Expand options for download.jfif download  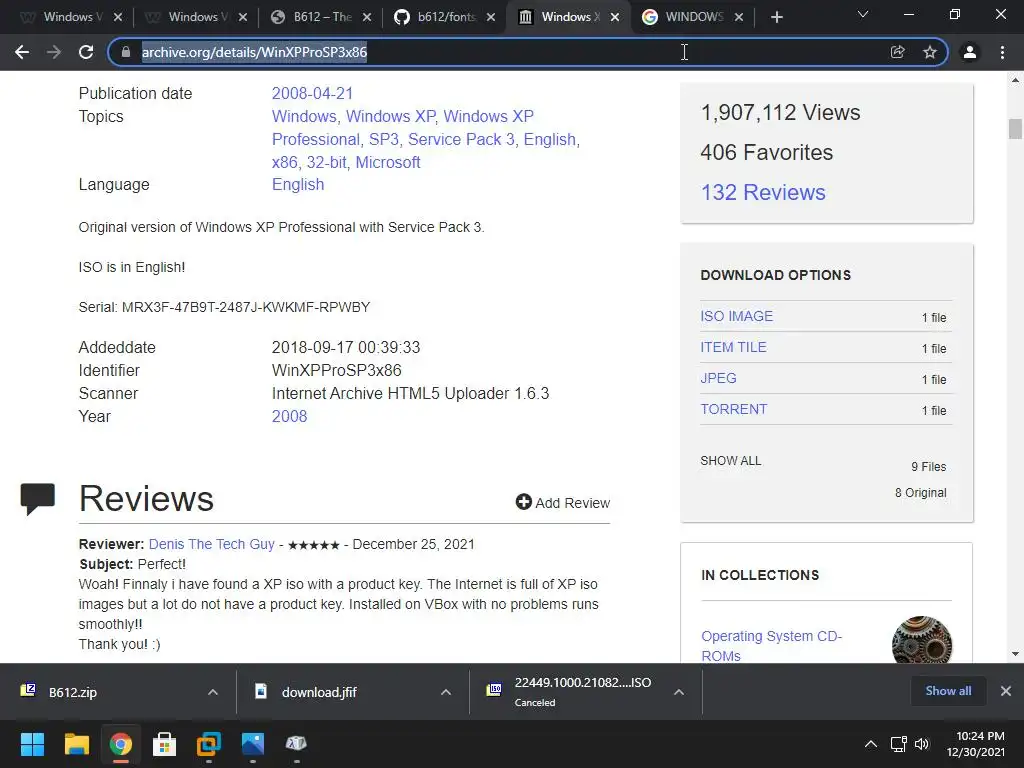click(x=446, y=692)
